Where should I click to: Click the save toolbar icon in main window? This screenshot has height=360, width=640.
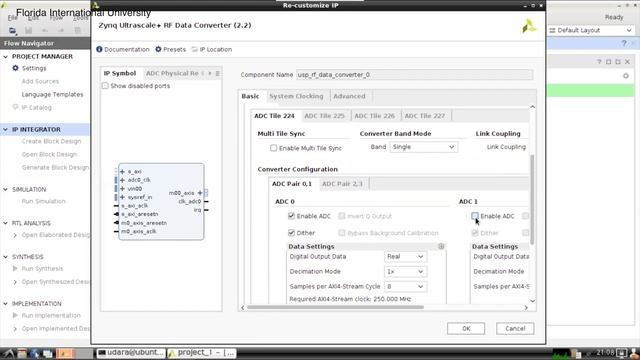(x=29, y=31)
